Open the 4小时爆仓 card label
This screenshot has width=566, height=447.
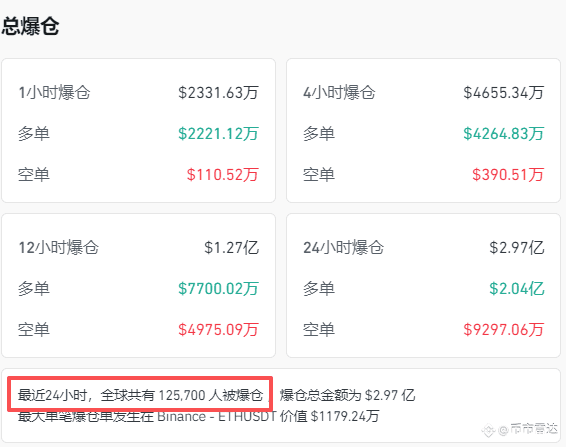(x=339, y=92)
